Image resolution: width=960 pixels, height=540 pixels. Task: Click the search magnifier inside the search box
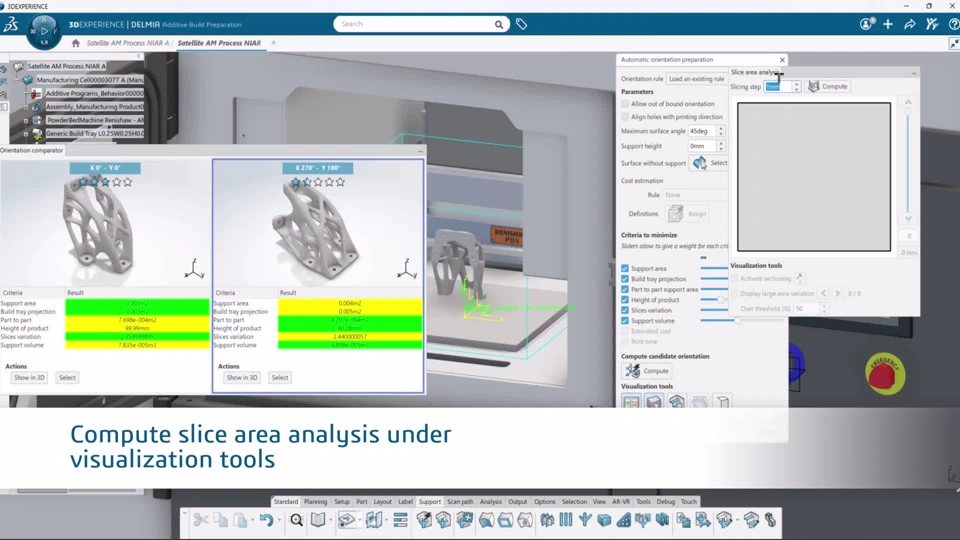pos(499,24)
